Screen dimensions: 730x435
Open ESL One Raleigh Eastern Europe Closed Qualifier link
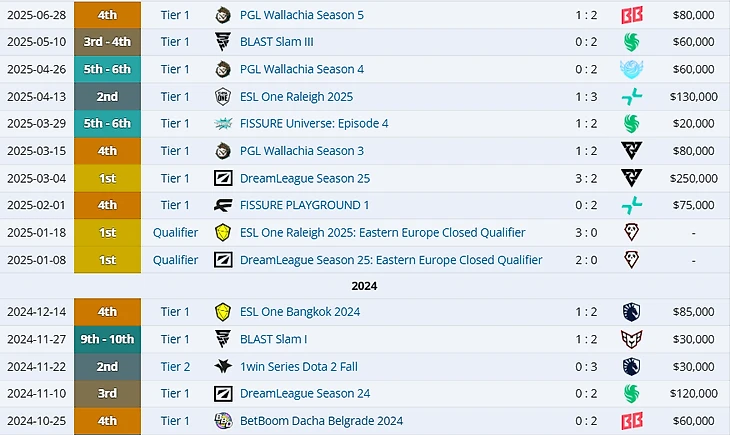click(383, 232)
